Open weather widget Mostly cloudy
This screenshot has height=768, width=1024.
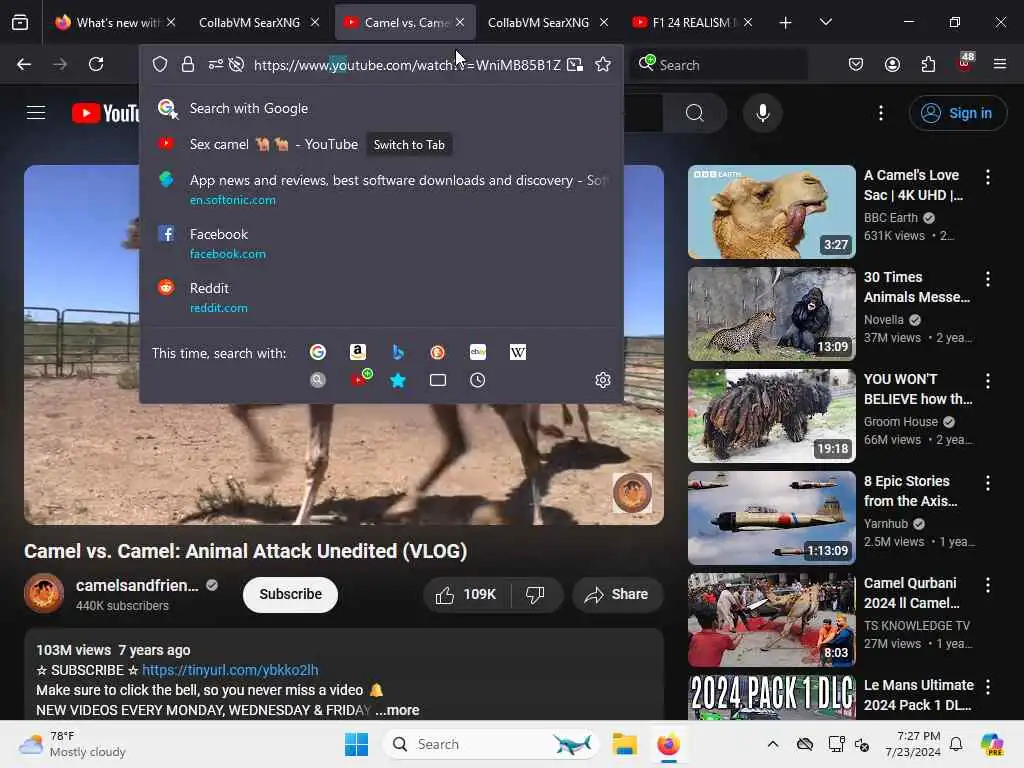click(72, 744)
